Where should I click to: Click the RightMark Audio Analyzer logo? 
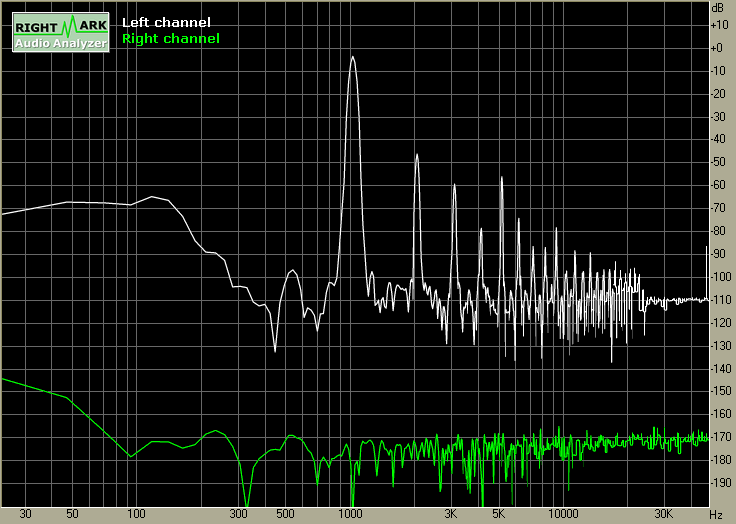point(61,32)
